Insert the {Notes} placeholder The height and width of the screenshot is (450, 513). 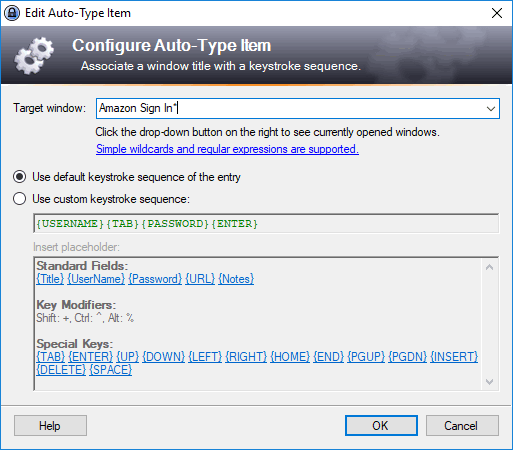pyautogui.click(x=236, y=279)
